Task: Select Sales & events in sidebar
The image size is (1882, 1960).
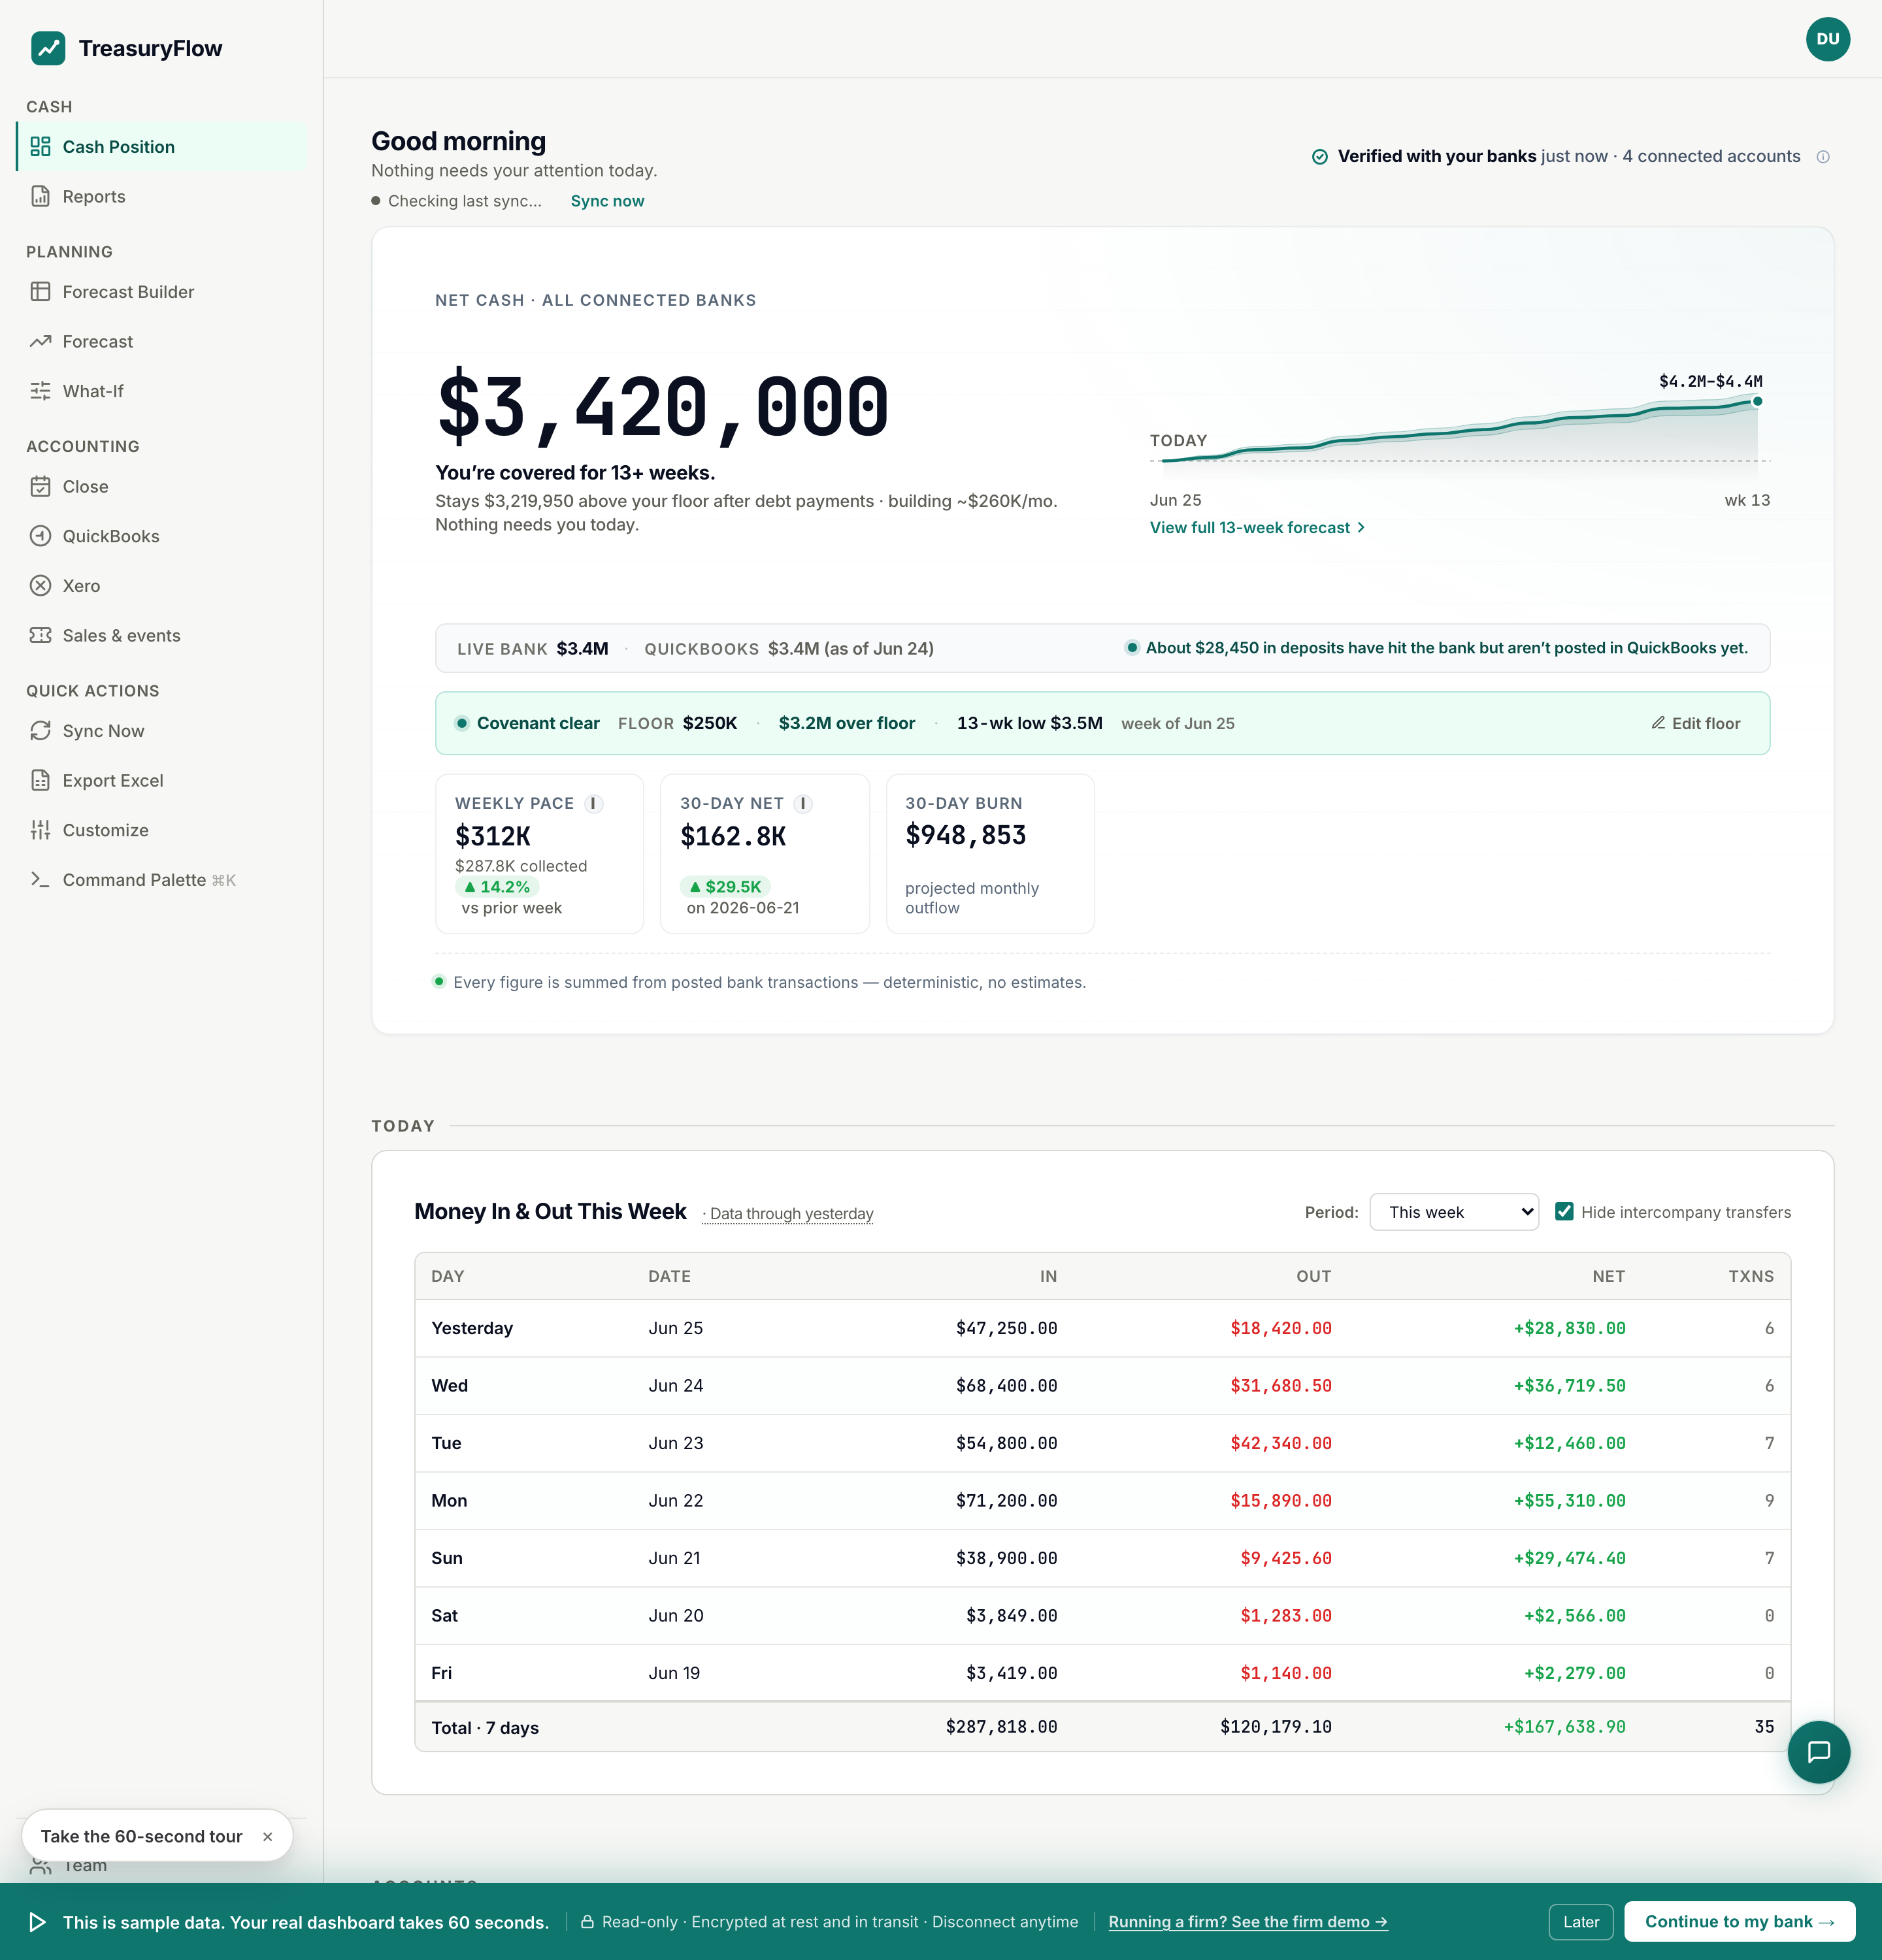Action: pyautogui.click(x=161, y=635)
